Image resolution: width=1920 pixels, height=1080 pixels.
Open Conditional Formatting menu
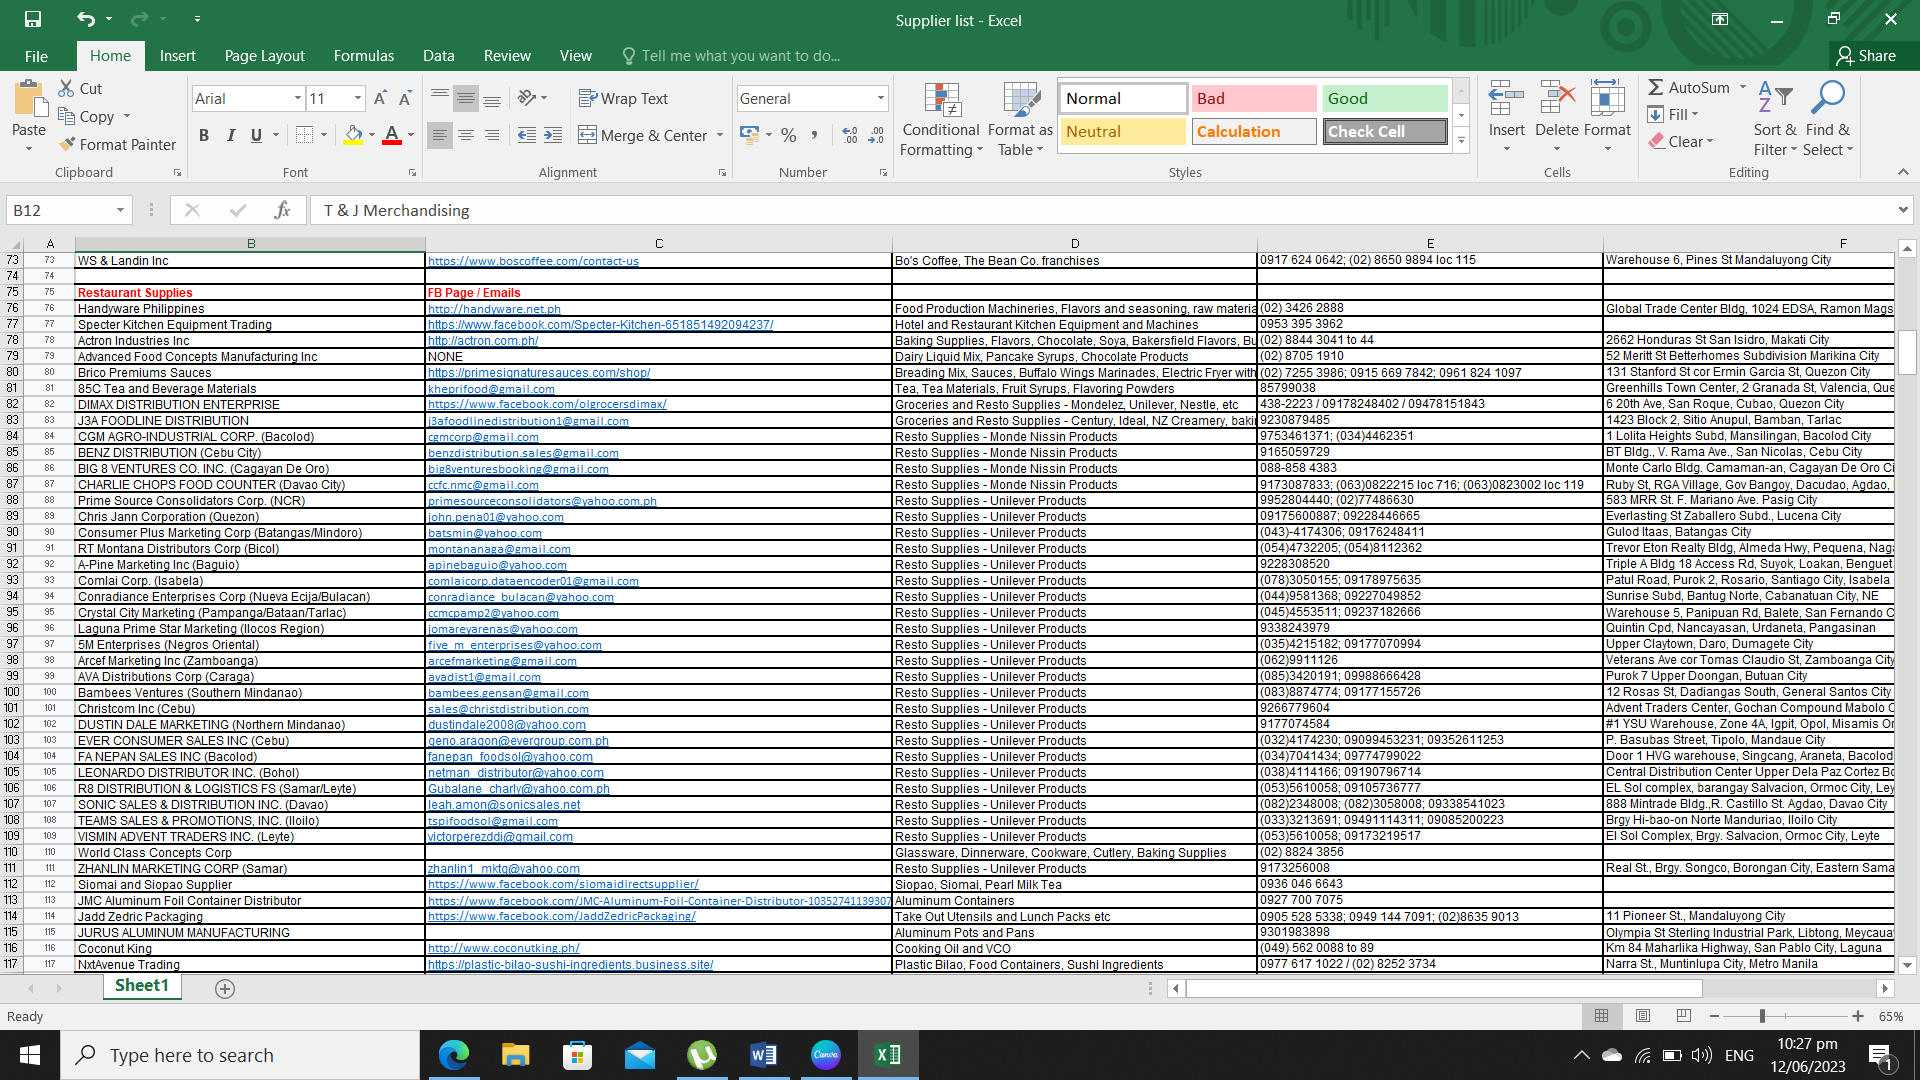(940, 120)
